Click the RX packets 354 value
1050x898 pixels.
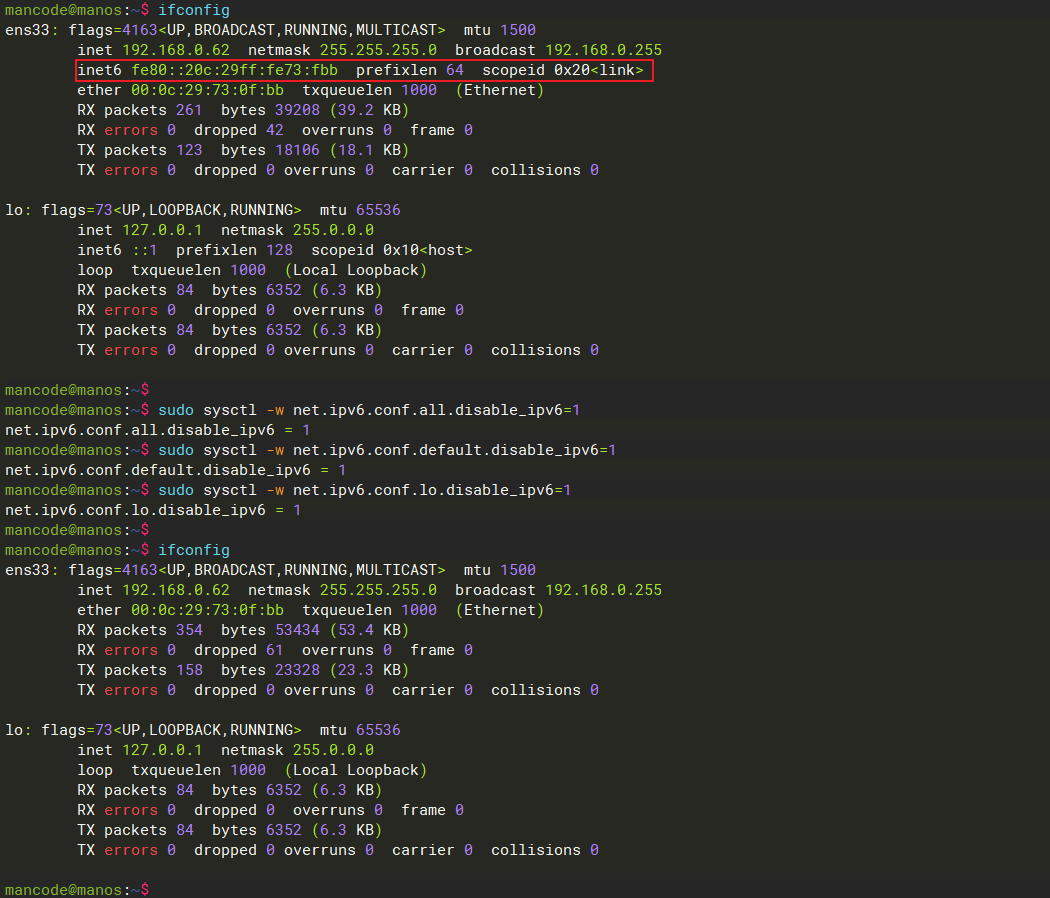coord(188,630)
